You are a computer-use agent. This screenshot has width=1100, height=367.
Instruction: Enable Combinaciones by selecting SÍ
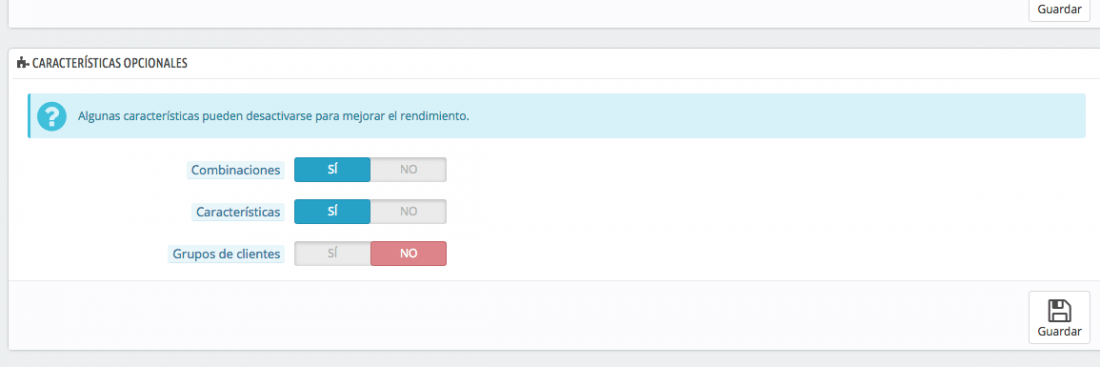tap(333, 170)
